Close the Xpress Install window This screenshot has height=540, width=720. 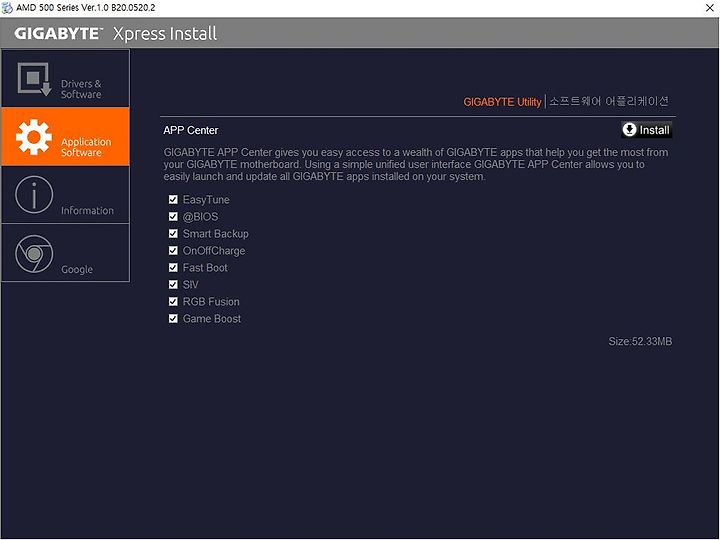(709, 8)
